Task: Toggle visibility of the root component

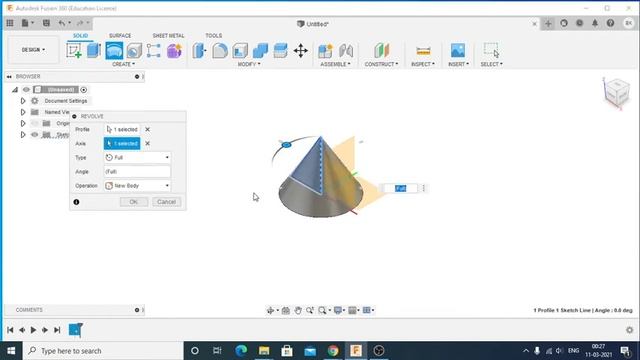Action: pos(27,89)
